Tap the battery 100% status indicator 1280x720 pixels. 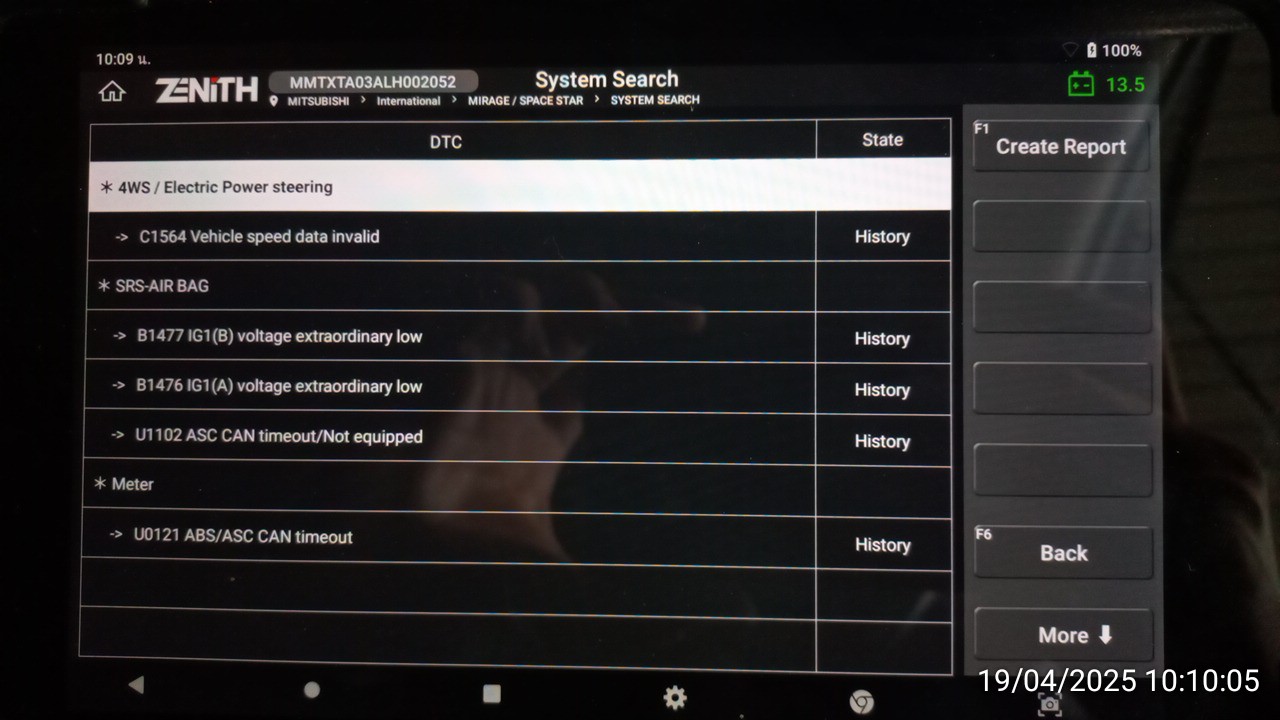pos(1113,50)
